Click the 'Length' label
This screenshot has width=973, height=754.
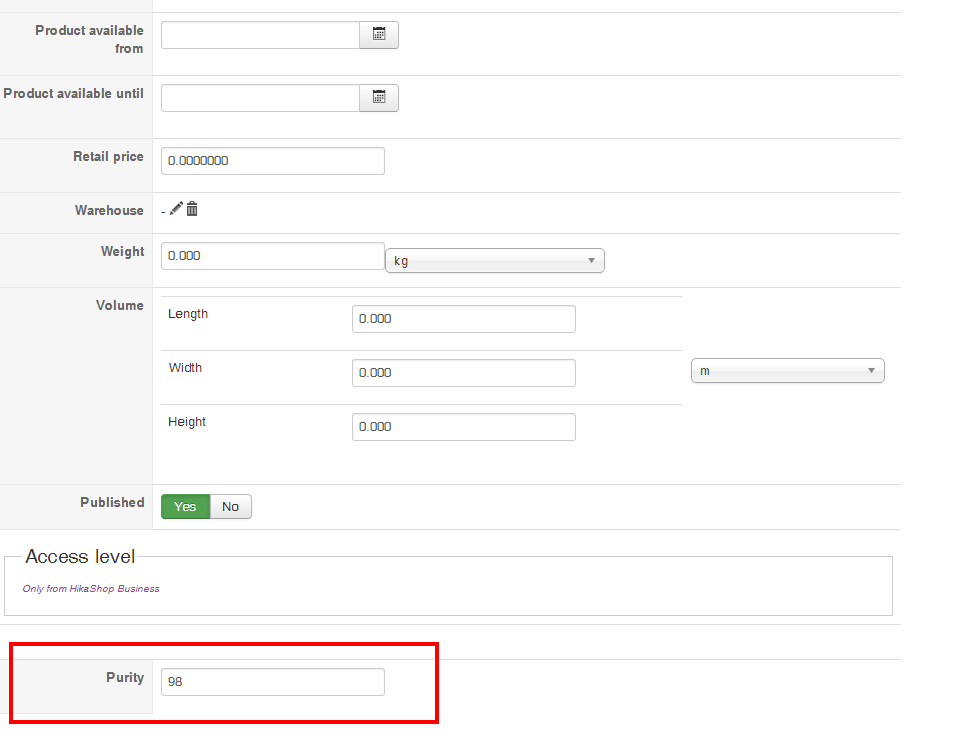[188, 314]
